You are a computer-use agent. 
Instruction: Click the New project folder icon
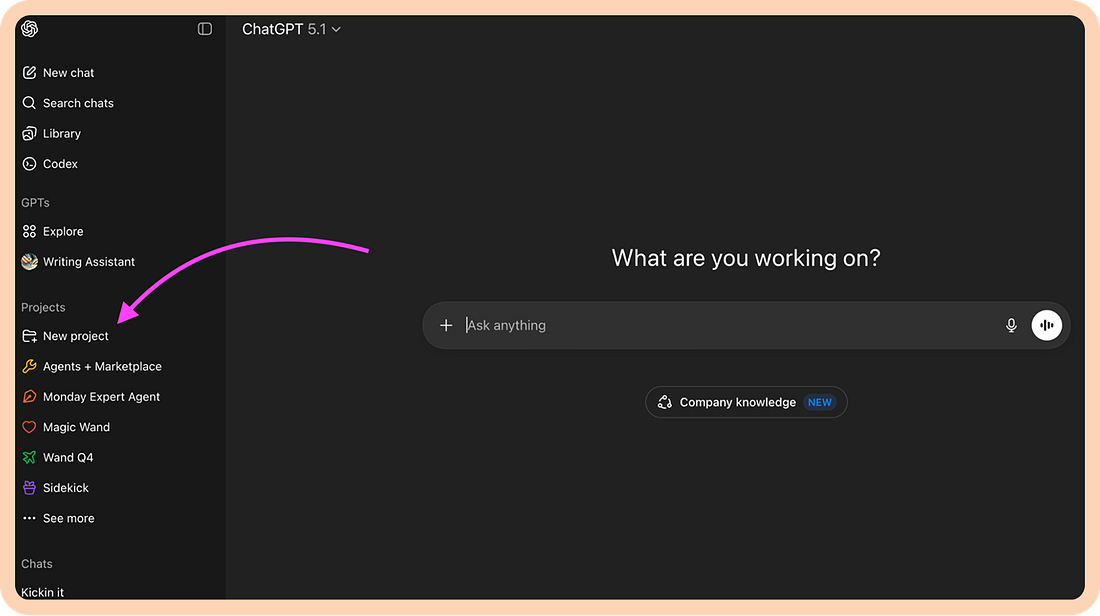tap(29, 336)
